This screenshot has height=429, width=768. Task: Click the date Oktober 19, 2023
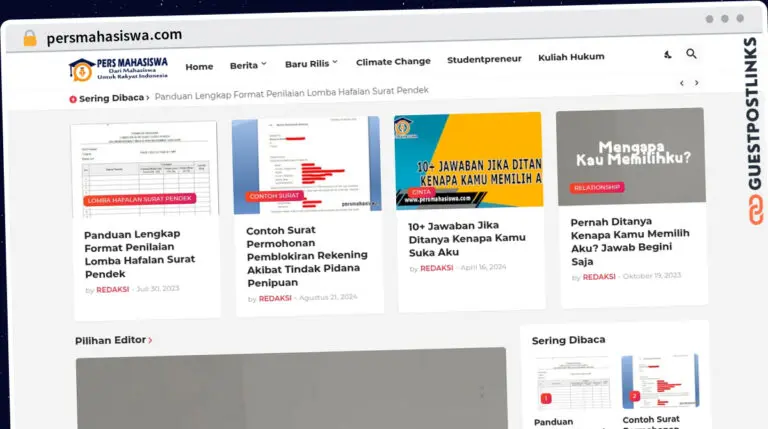[652, 276]
